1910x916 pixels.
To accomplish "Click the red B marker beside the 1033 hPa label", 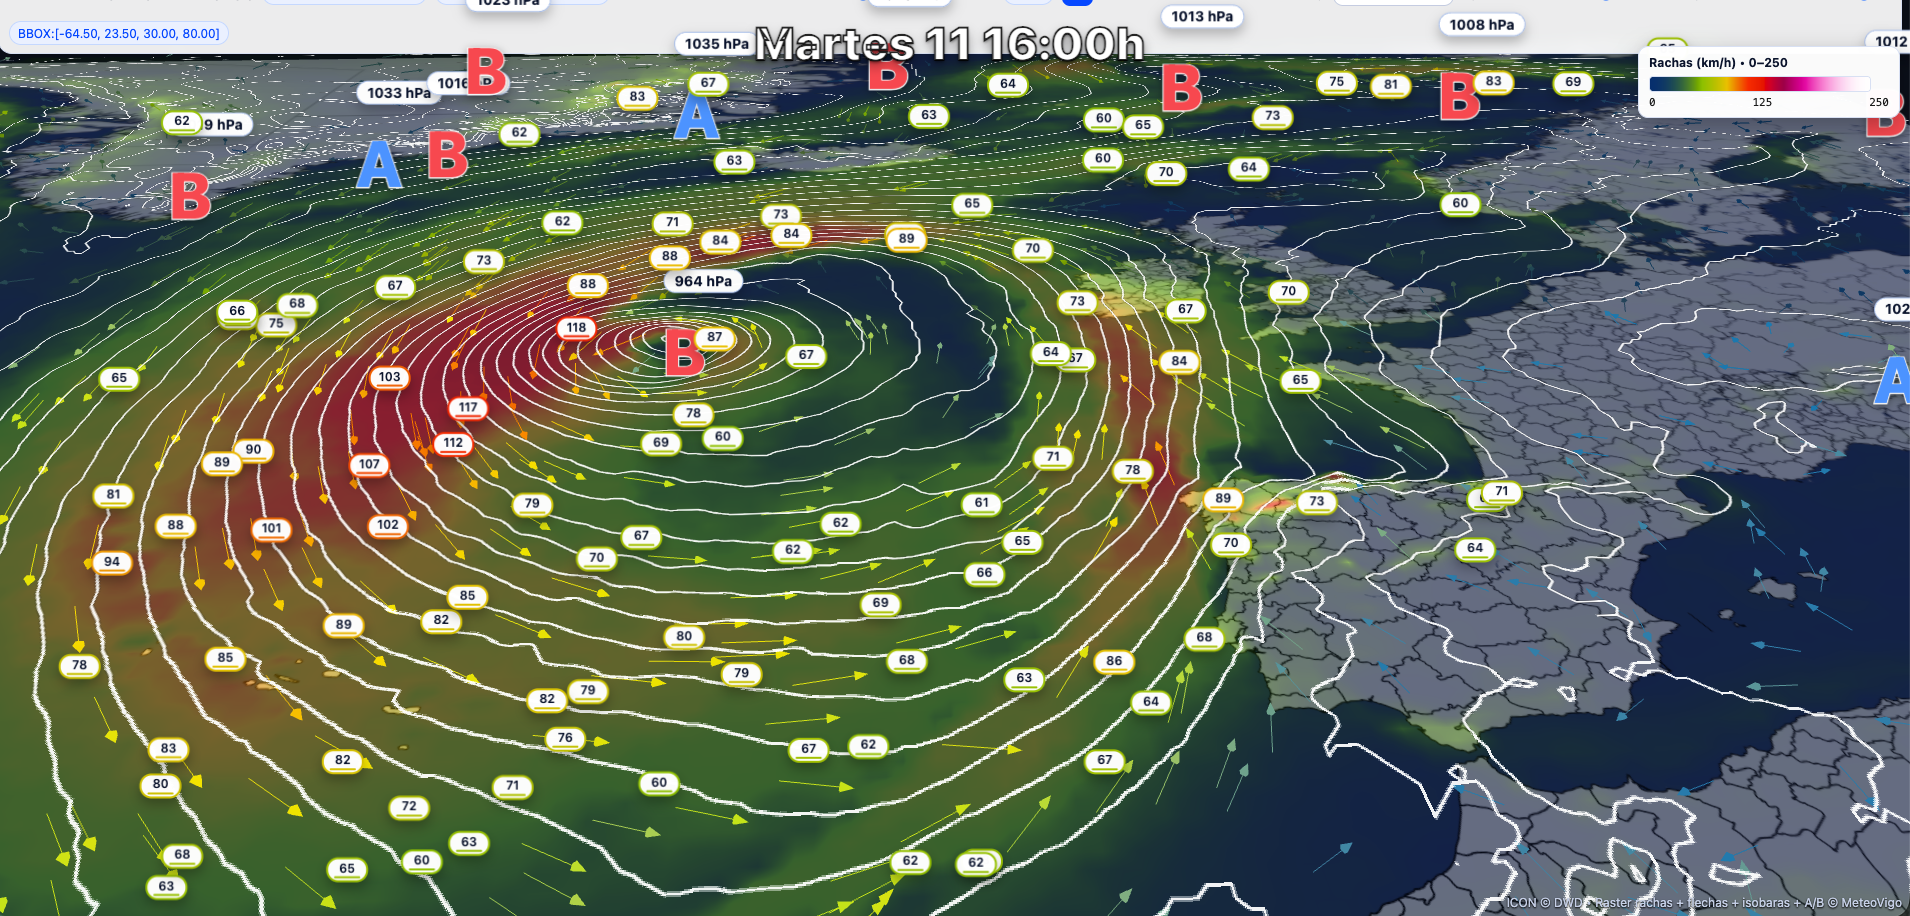I will click(x=487, y=71).
